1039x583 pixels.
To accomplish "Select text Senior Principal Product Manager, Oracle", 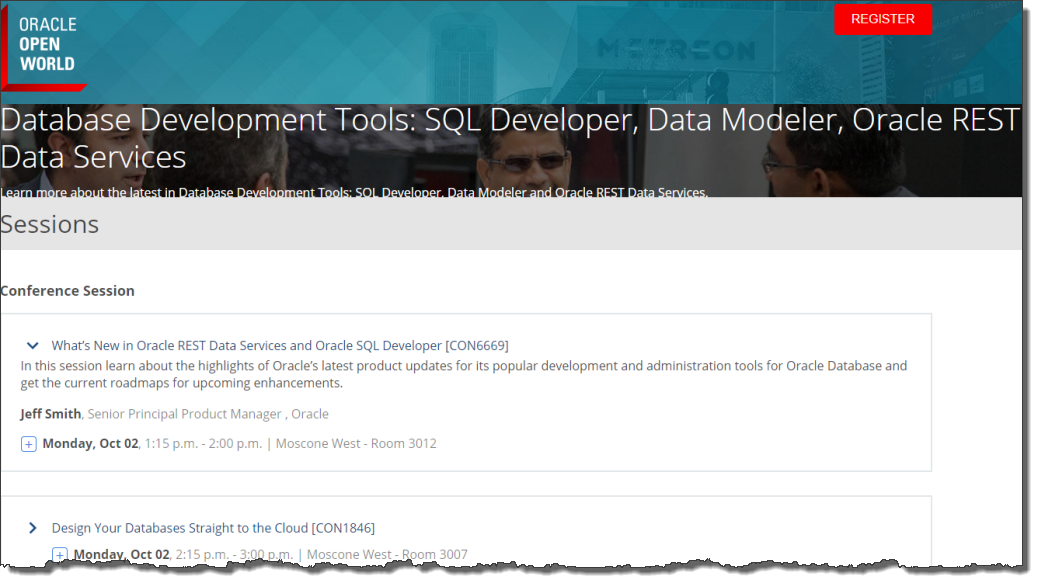I will [208, 413].
